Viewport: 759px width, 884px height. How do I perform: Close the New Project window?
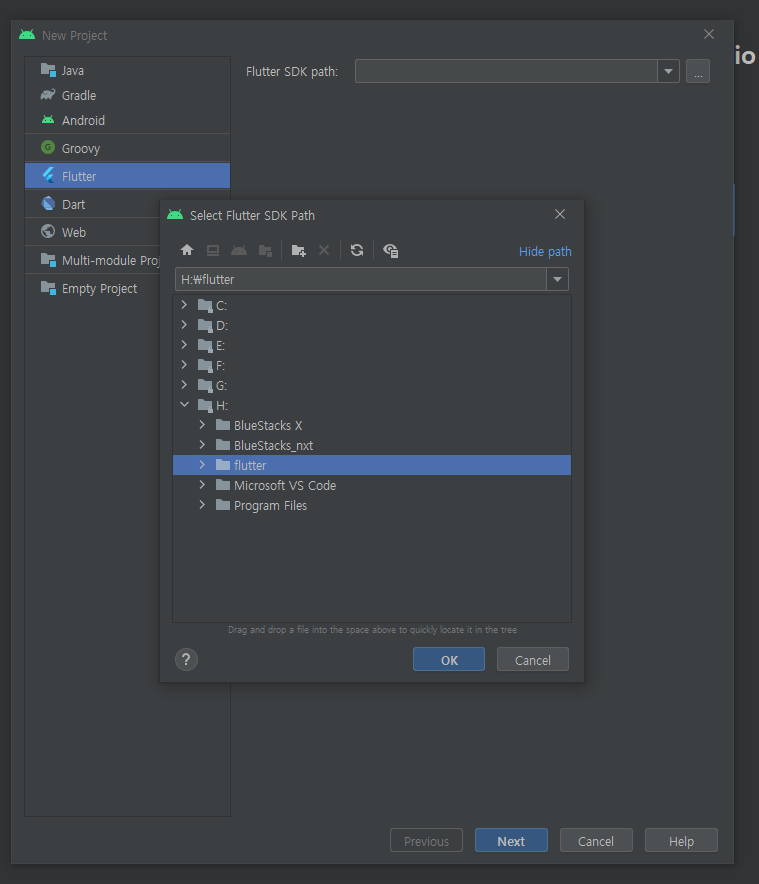pyautogui.click(x=709, y=34)
